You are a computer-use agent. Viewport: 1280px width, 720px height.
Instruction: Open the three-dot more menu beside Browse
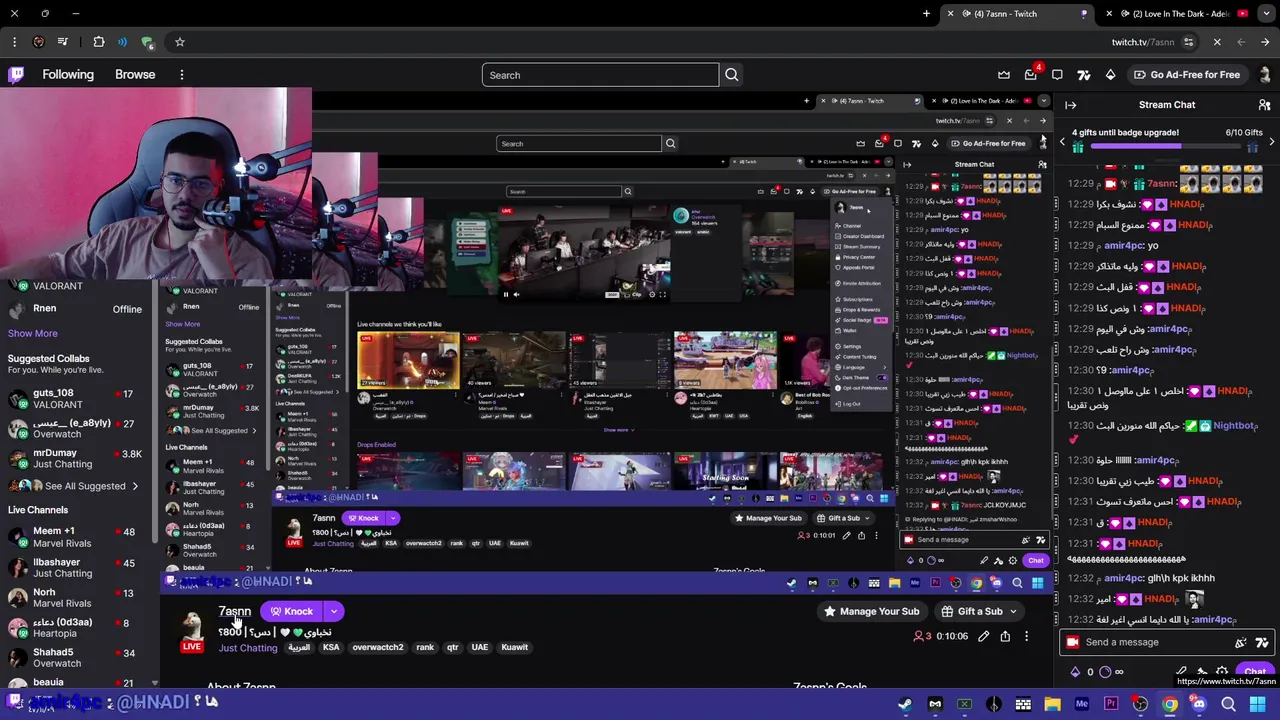[x=182, y=75]
